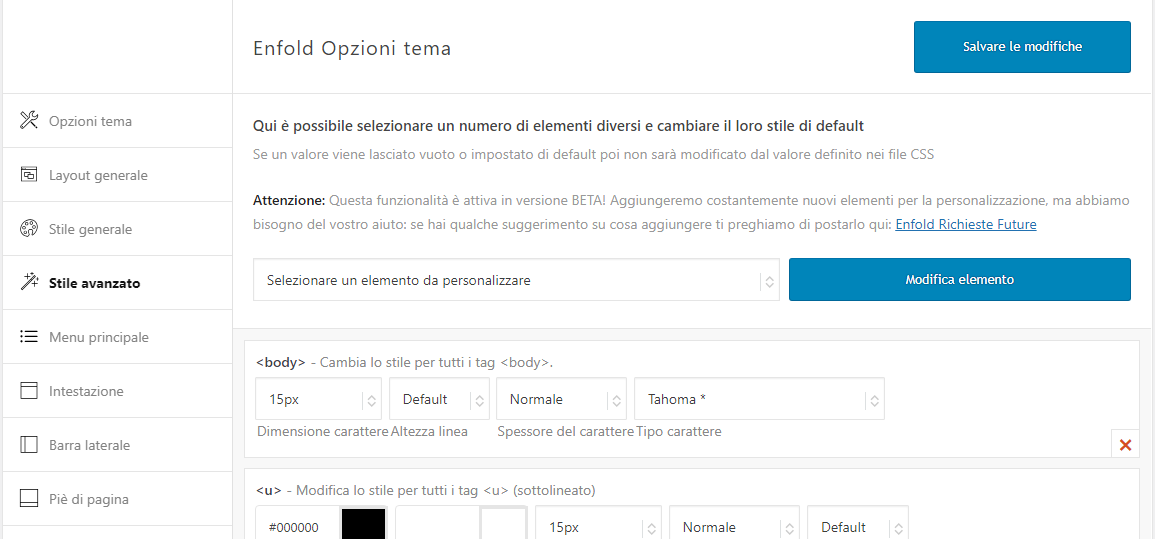Click the #000000 color input field
The height and width of the screenshot is (539, 1155).
click(x=298, y=524)
